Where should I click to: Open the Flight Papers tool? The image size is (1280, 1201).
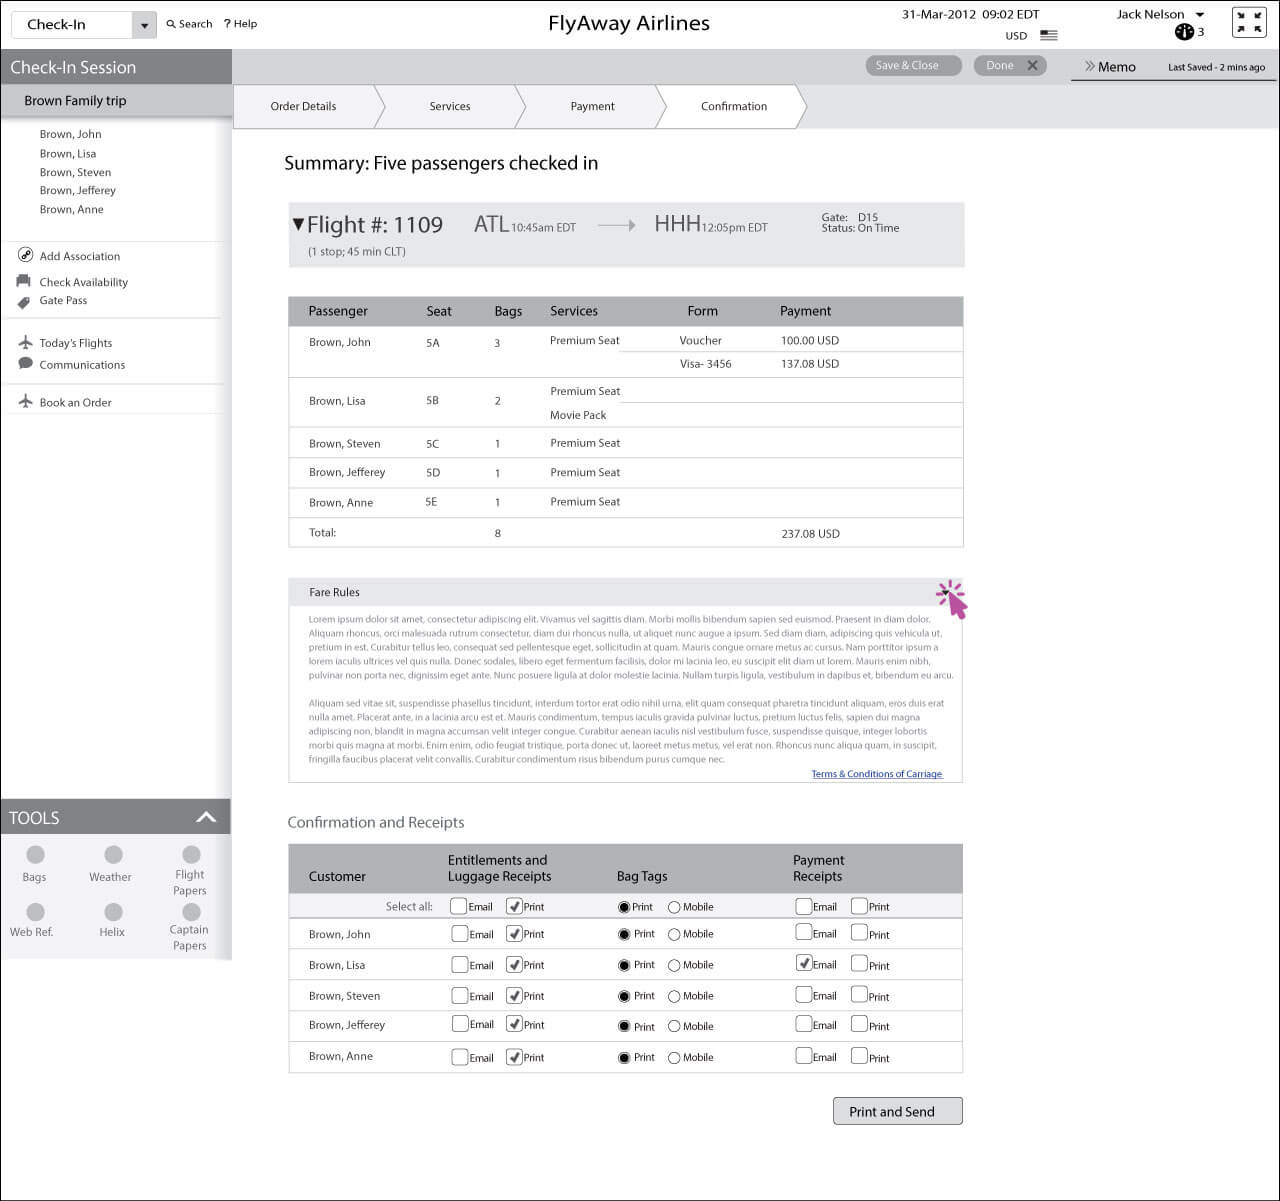tap(191, 855)
